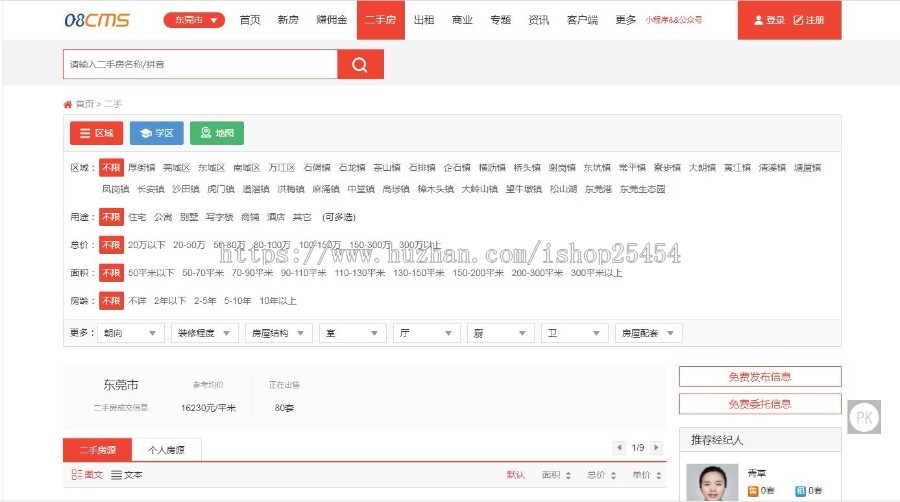This screenshot has width=900, height=502.
Task: Click the 08CMS logo
Action: pyautogui.click(x=96, y=20)
